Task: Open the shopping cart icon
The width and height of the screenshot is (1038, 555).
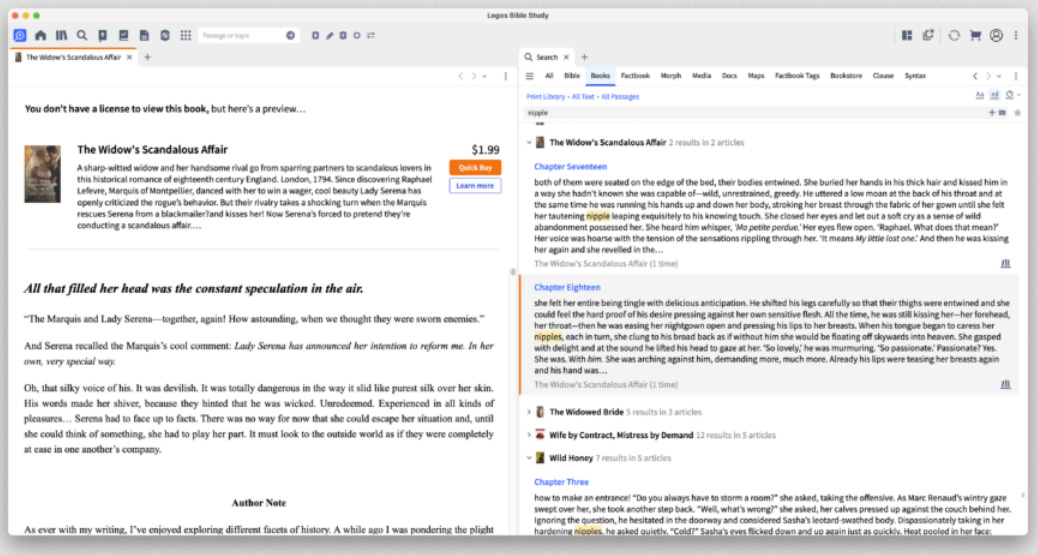Action: coord(974,35)
